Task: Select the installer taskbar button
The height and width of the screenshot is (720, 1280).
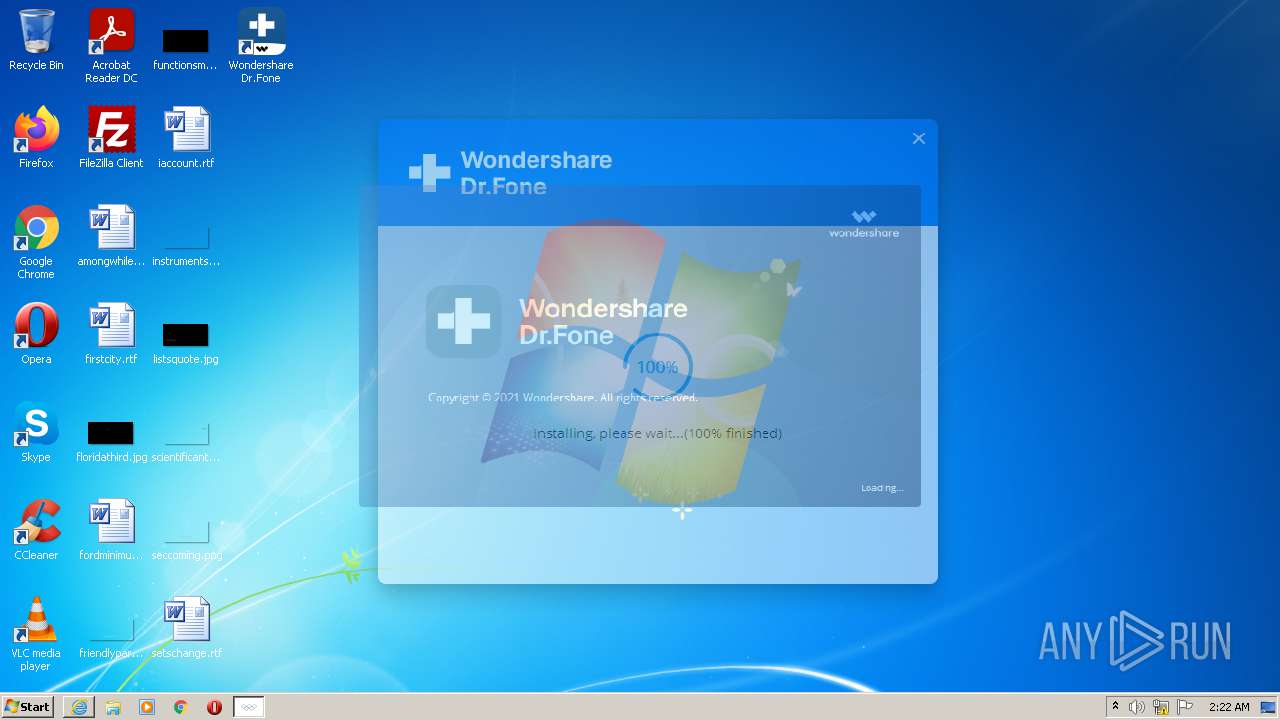Action: pos(249,707)
